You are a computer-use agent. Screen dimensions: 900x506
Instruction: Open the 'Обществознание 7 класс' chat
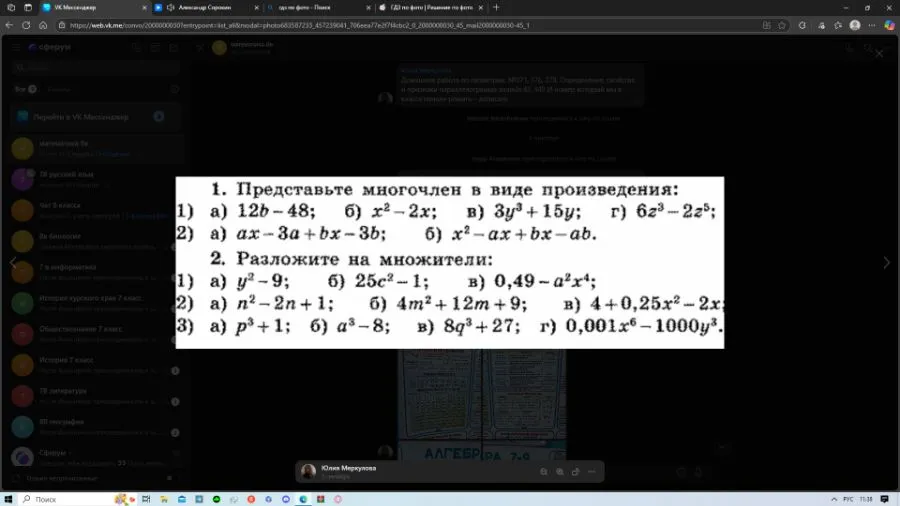click(95, 334)
